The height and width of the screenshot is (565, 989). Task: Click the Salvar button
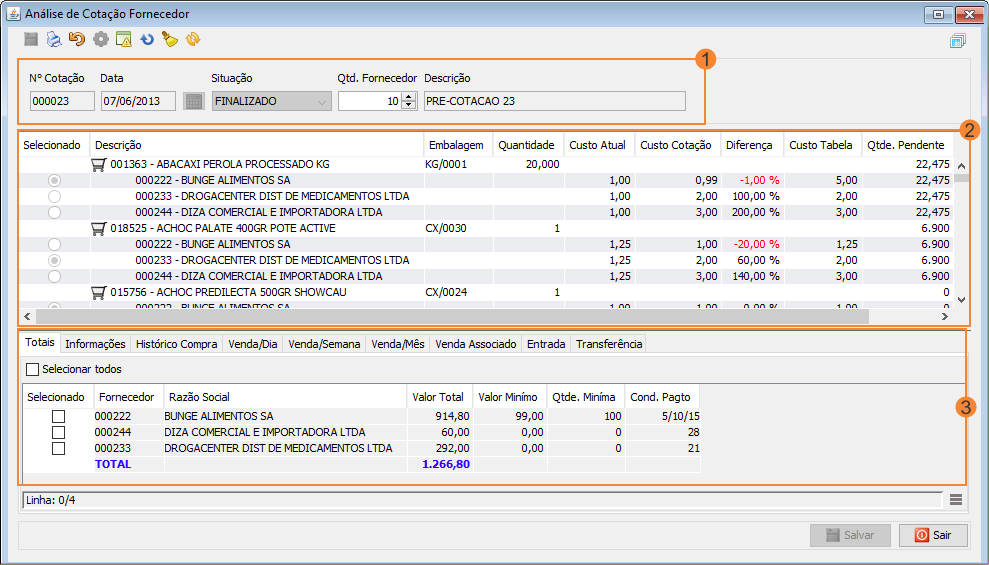[x=850, y=535]
